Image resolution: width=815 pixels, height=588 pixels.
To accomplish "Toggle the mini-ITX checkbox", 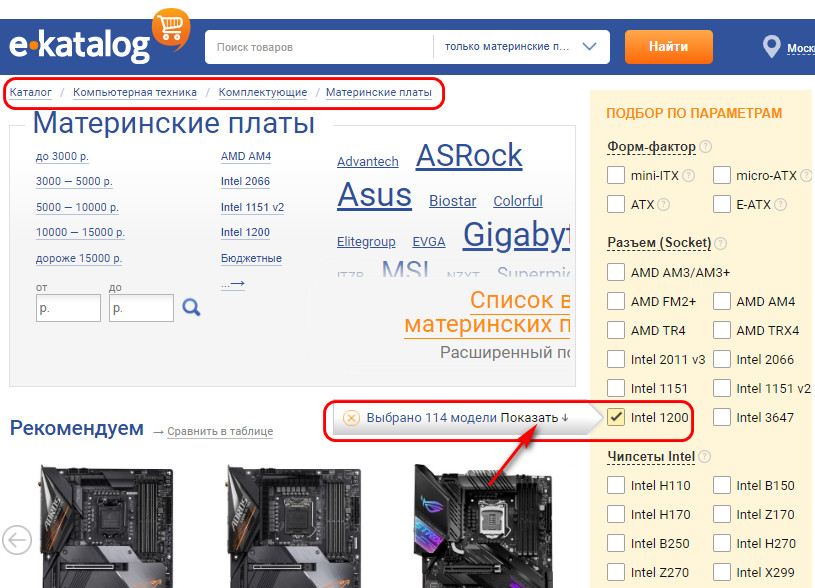I will point(616,175).
